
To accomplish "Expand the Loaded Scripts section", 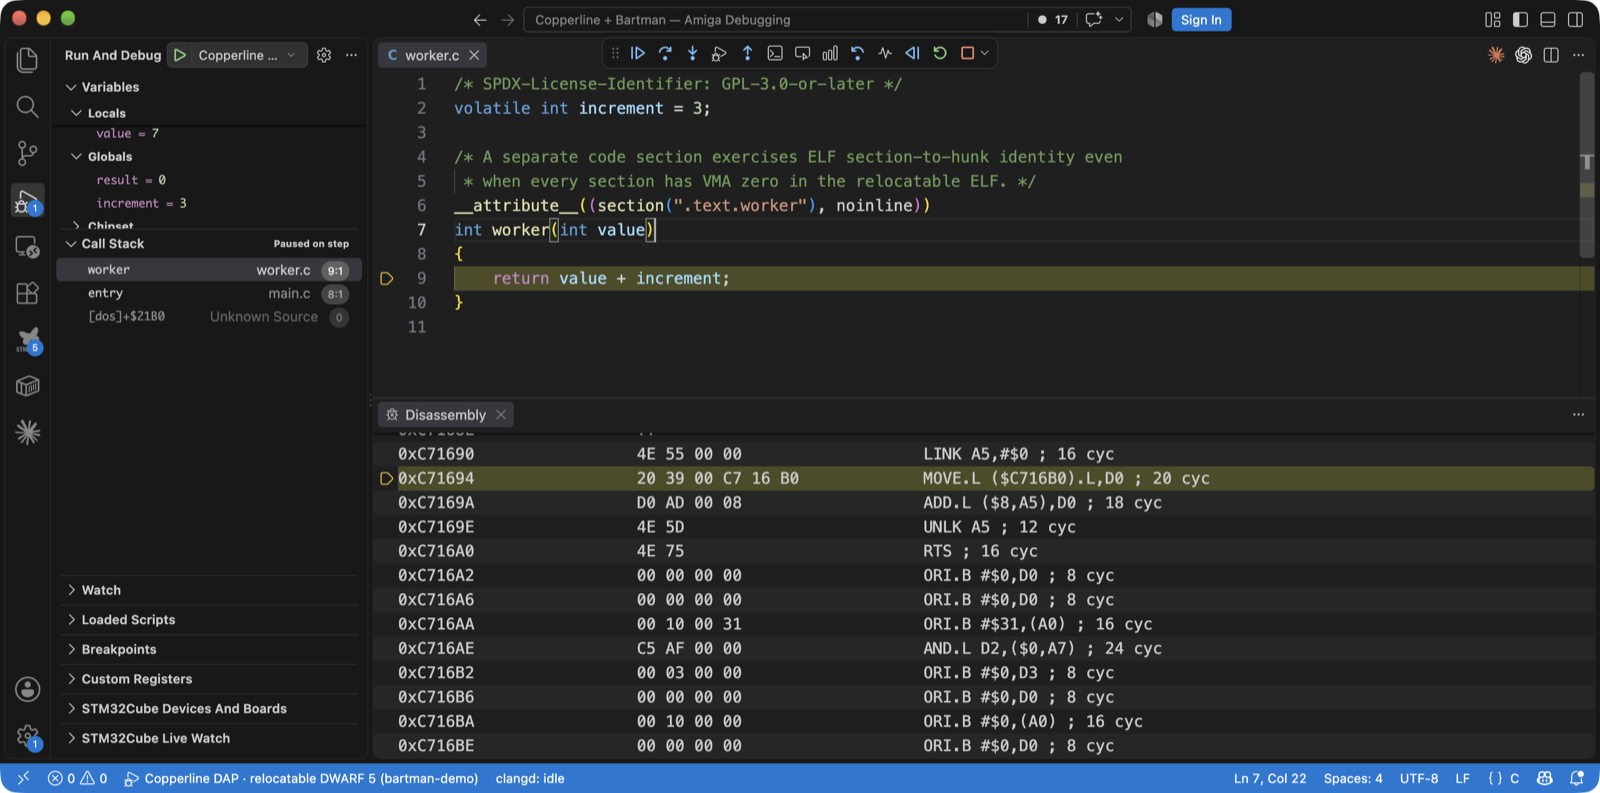I will [210, 620].
